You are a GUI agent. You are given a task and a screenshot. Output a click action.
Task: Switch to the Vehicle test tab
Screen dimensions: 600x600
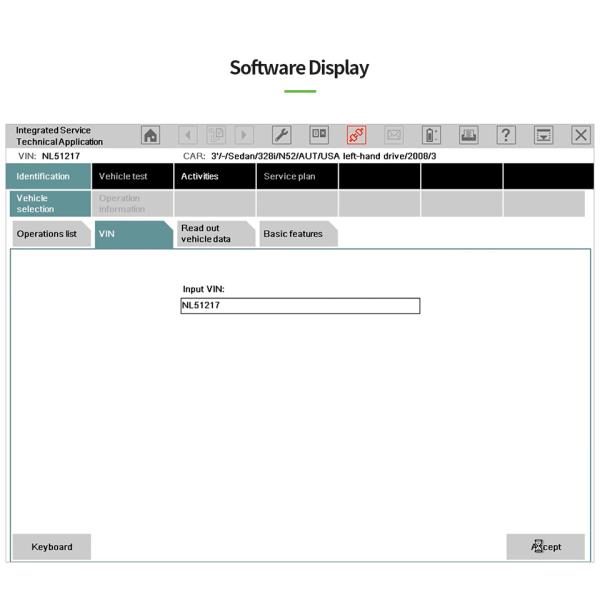tap(132, 176)
